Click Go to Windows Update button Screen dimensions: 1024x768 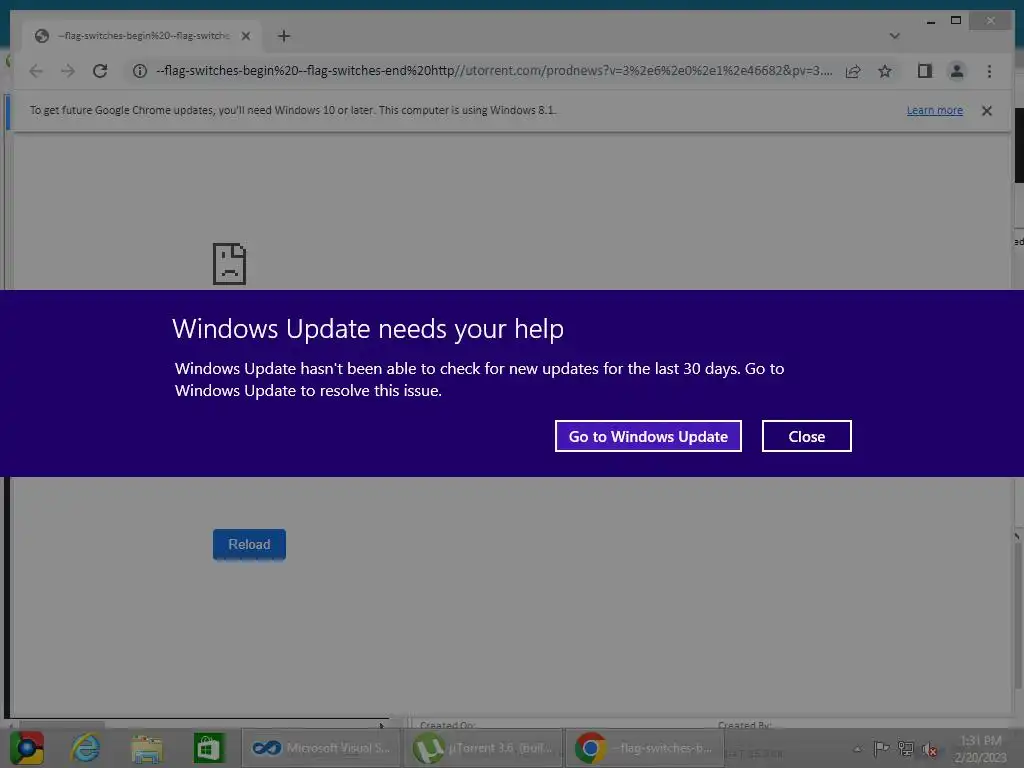tap(648, 436)
